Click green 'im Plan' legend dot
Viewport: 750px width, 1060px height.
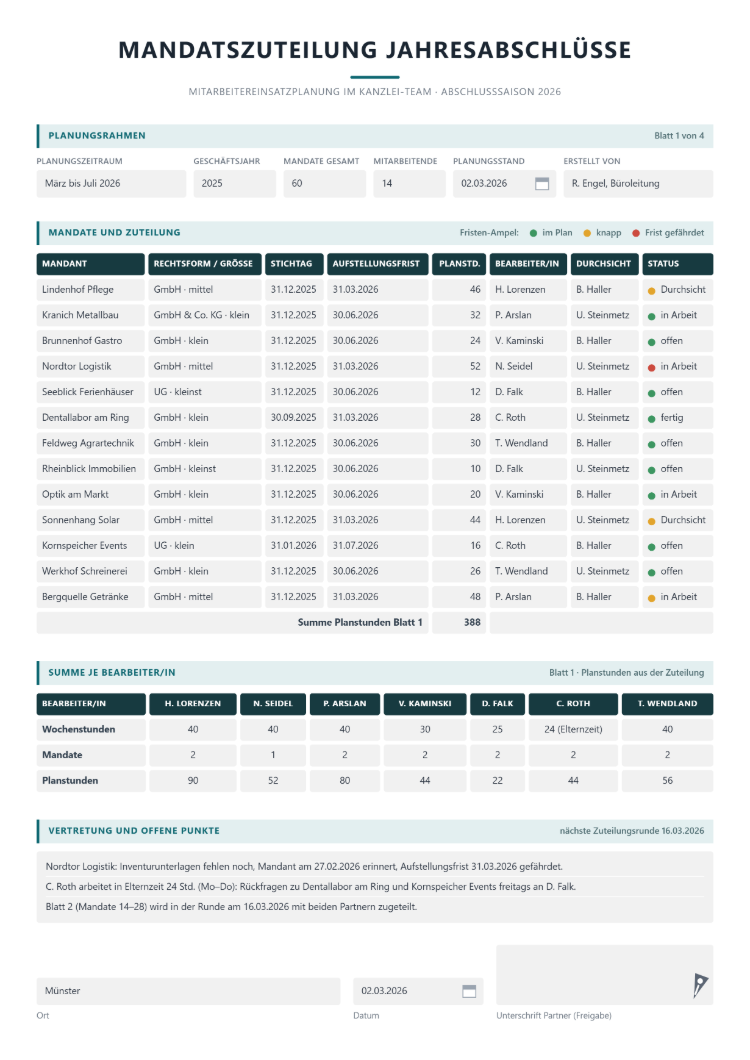(x=533, y=233)
